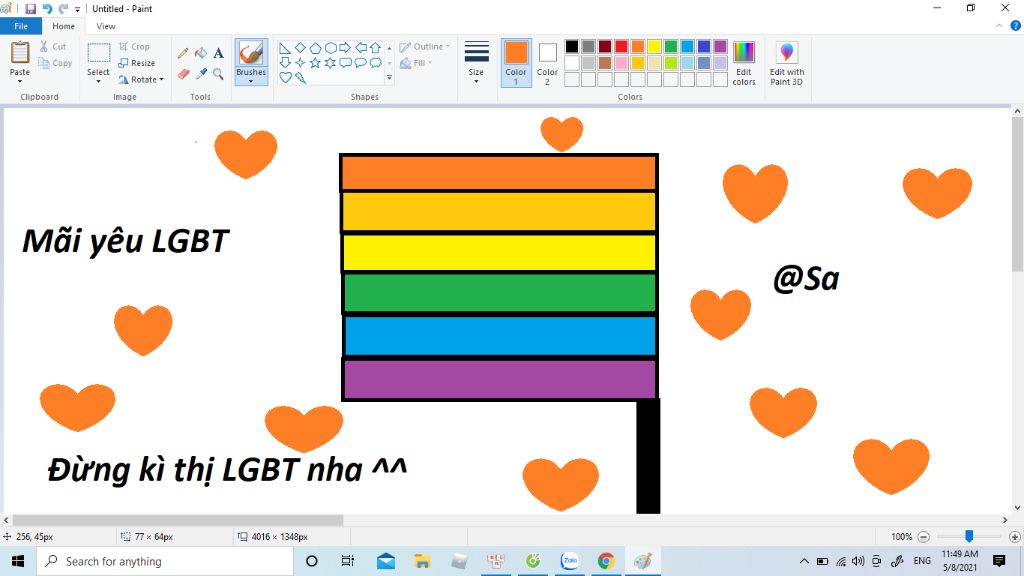Click the horizontal scrollbar thumb
The image size is (1024, 576).
178,520
